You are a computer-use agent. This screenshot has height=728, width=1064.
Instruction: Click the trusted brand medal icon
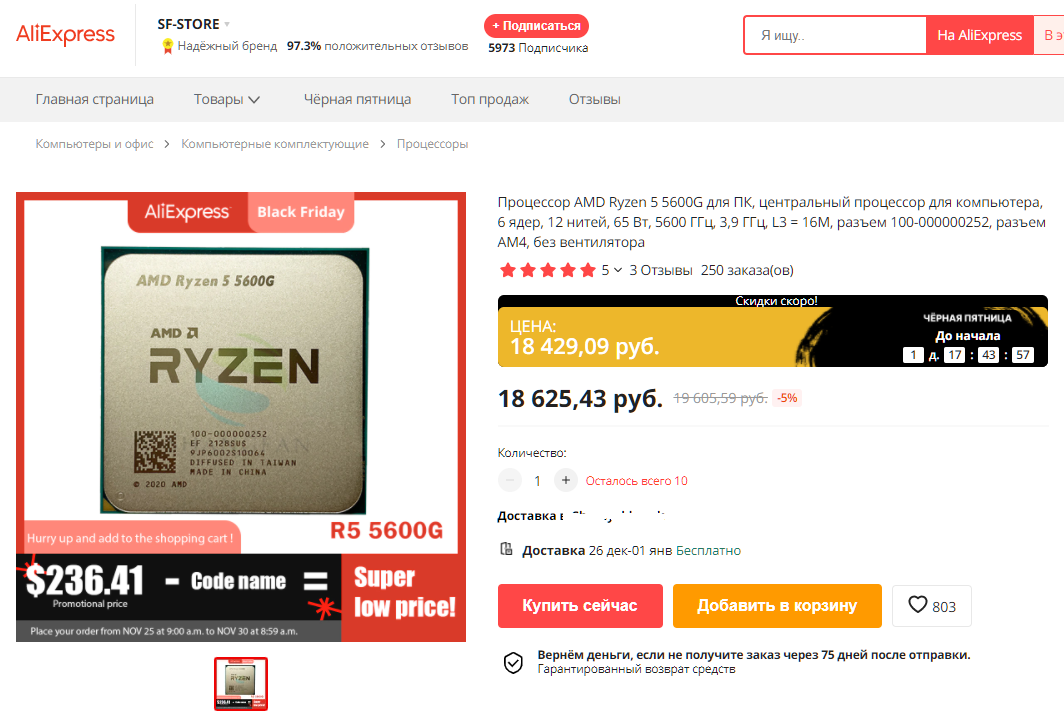(167, 46)
